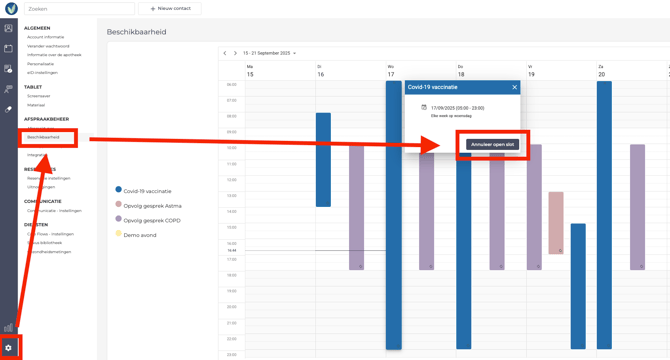The image size is (670, 360).
Task: Open the pill medication icon in the dark sidebar
Action: coord(8,109)
